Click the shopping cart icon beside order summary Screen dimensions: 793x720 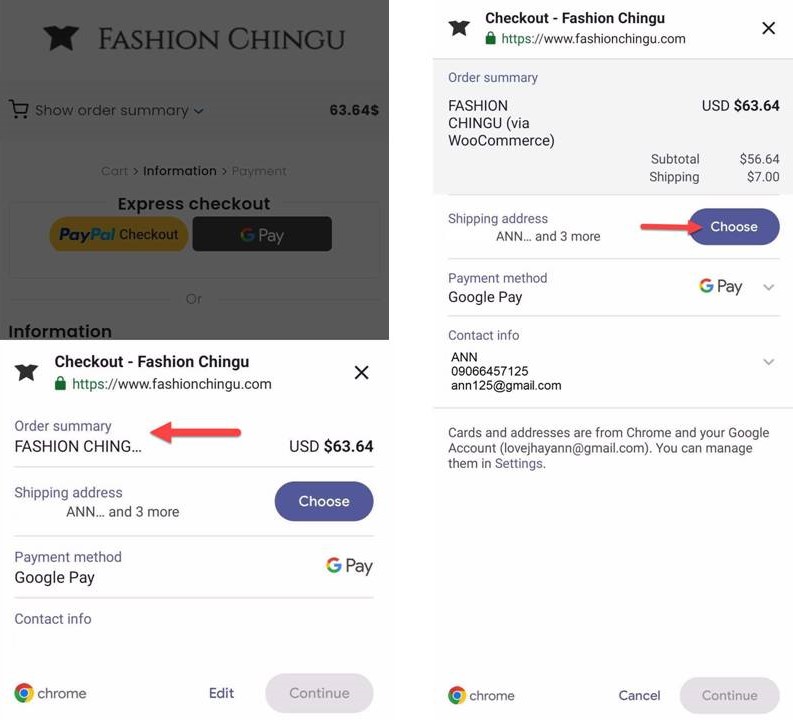pyautogui.click(x=19, y=109)
